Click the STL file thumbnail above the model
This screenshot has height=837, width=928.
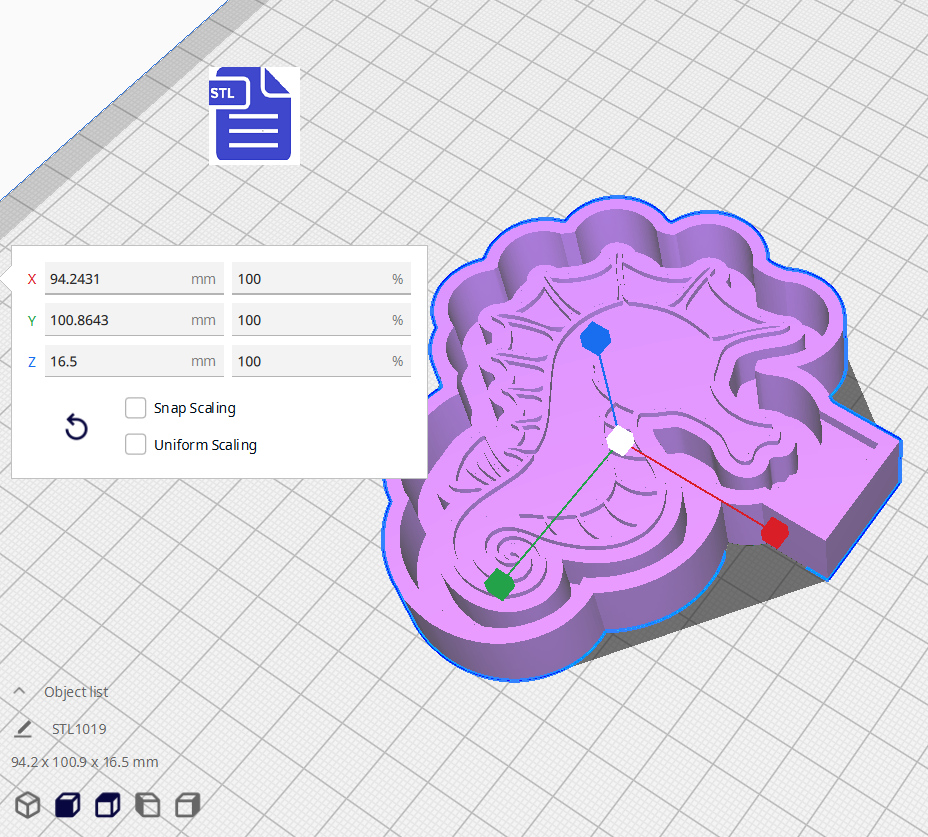pos(253,115)
